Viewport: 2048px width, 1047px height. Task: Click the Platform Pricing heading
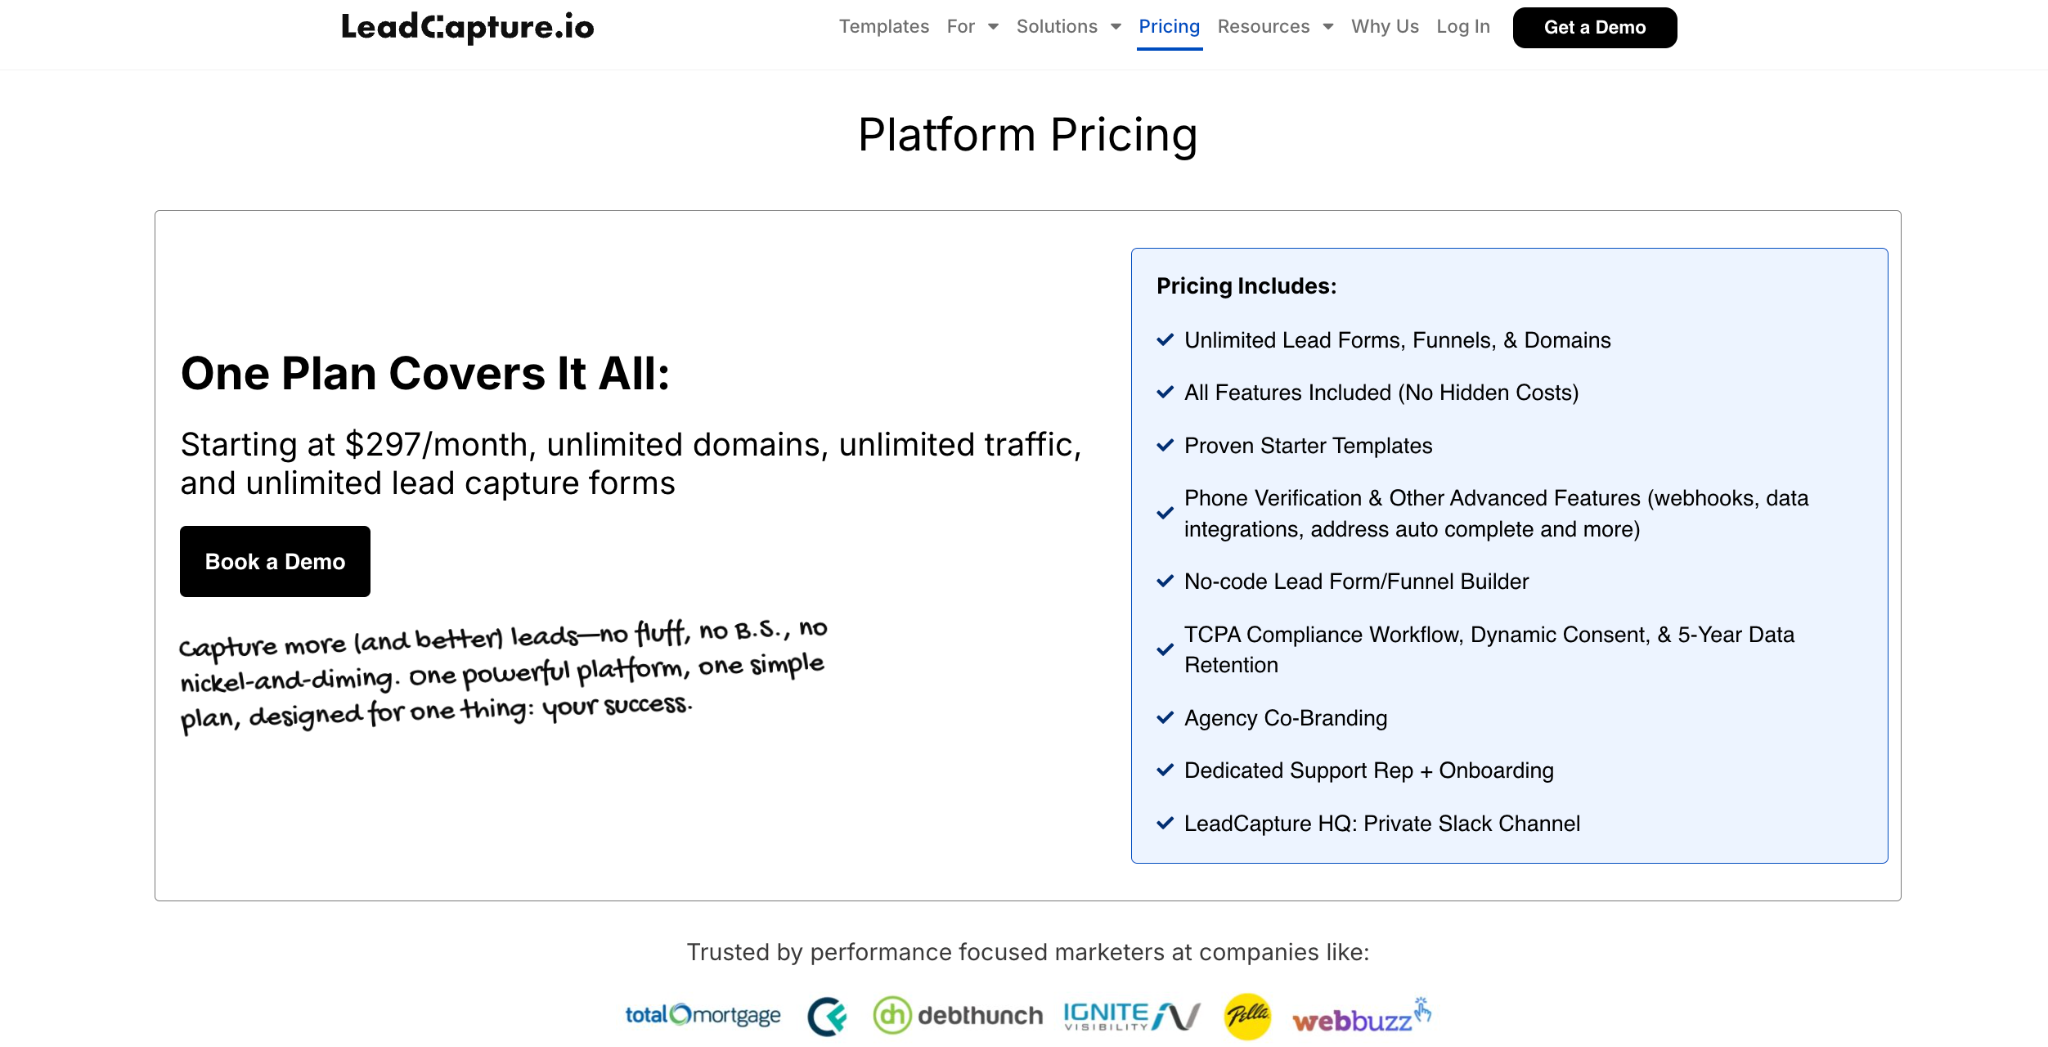[1027, 135]
